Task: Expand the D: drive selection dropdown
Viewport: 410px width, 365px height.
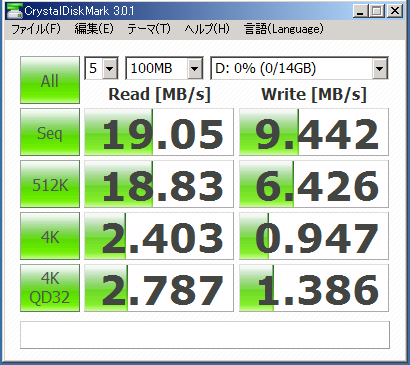Action: coord(380,69)
